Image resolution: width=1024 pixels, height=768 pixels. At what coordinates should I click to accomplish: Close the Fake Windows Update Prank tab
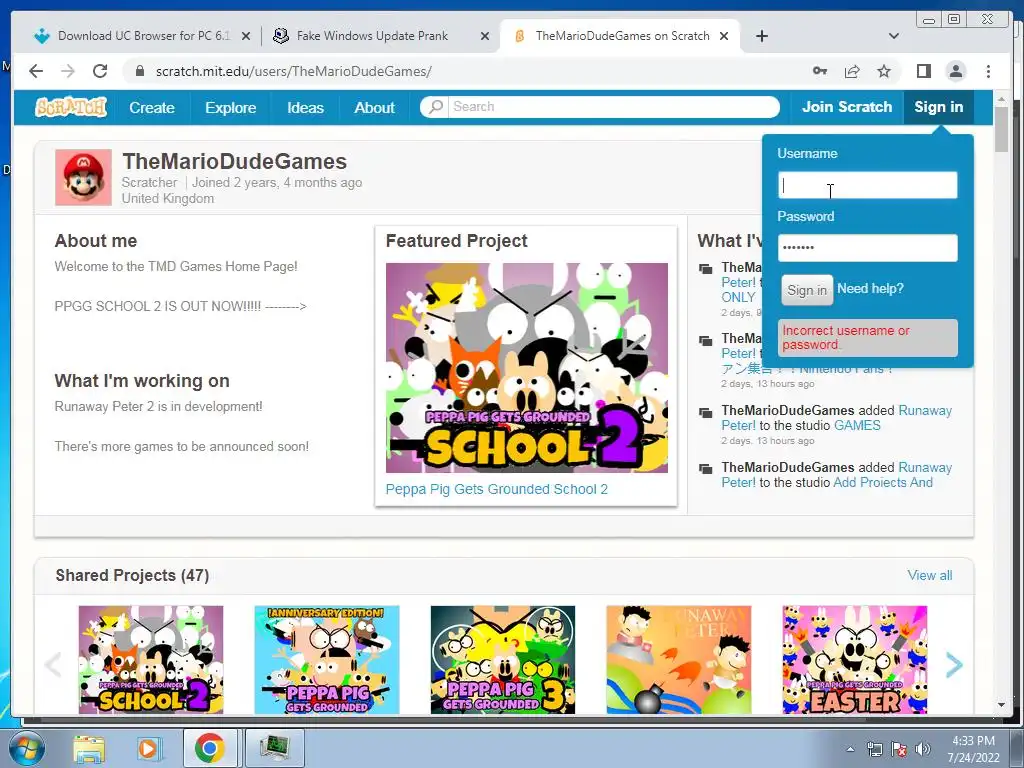click(x=485, y=36)
